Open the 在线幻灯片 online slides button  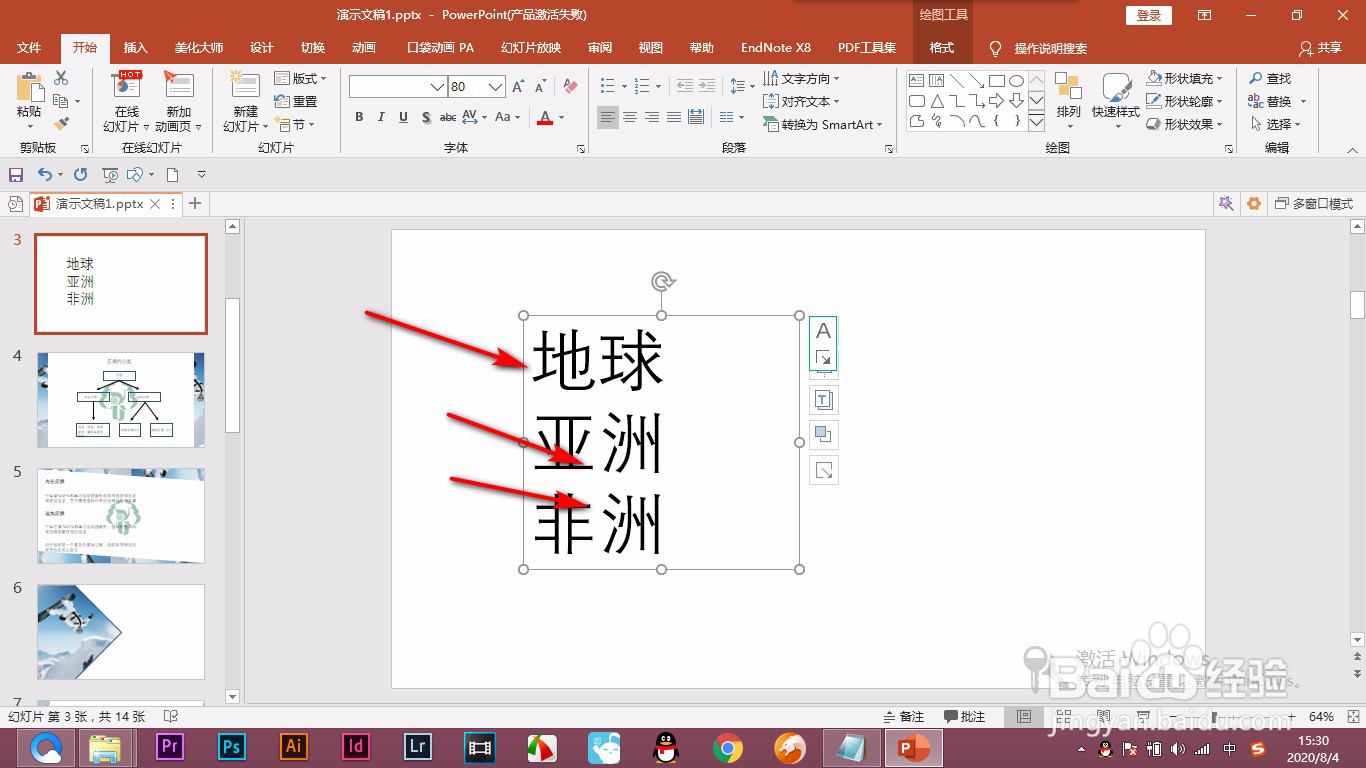click(127, 102)
